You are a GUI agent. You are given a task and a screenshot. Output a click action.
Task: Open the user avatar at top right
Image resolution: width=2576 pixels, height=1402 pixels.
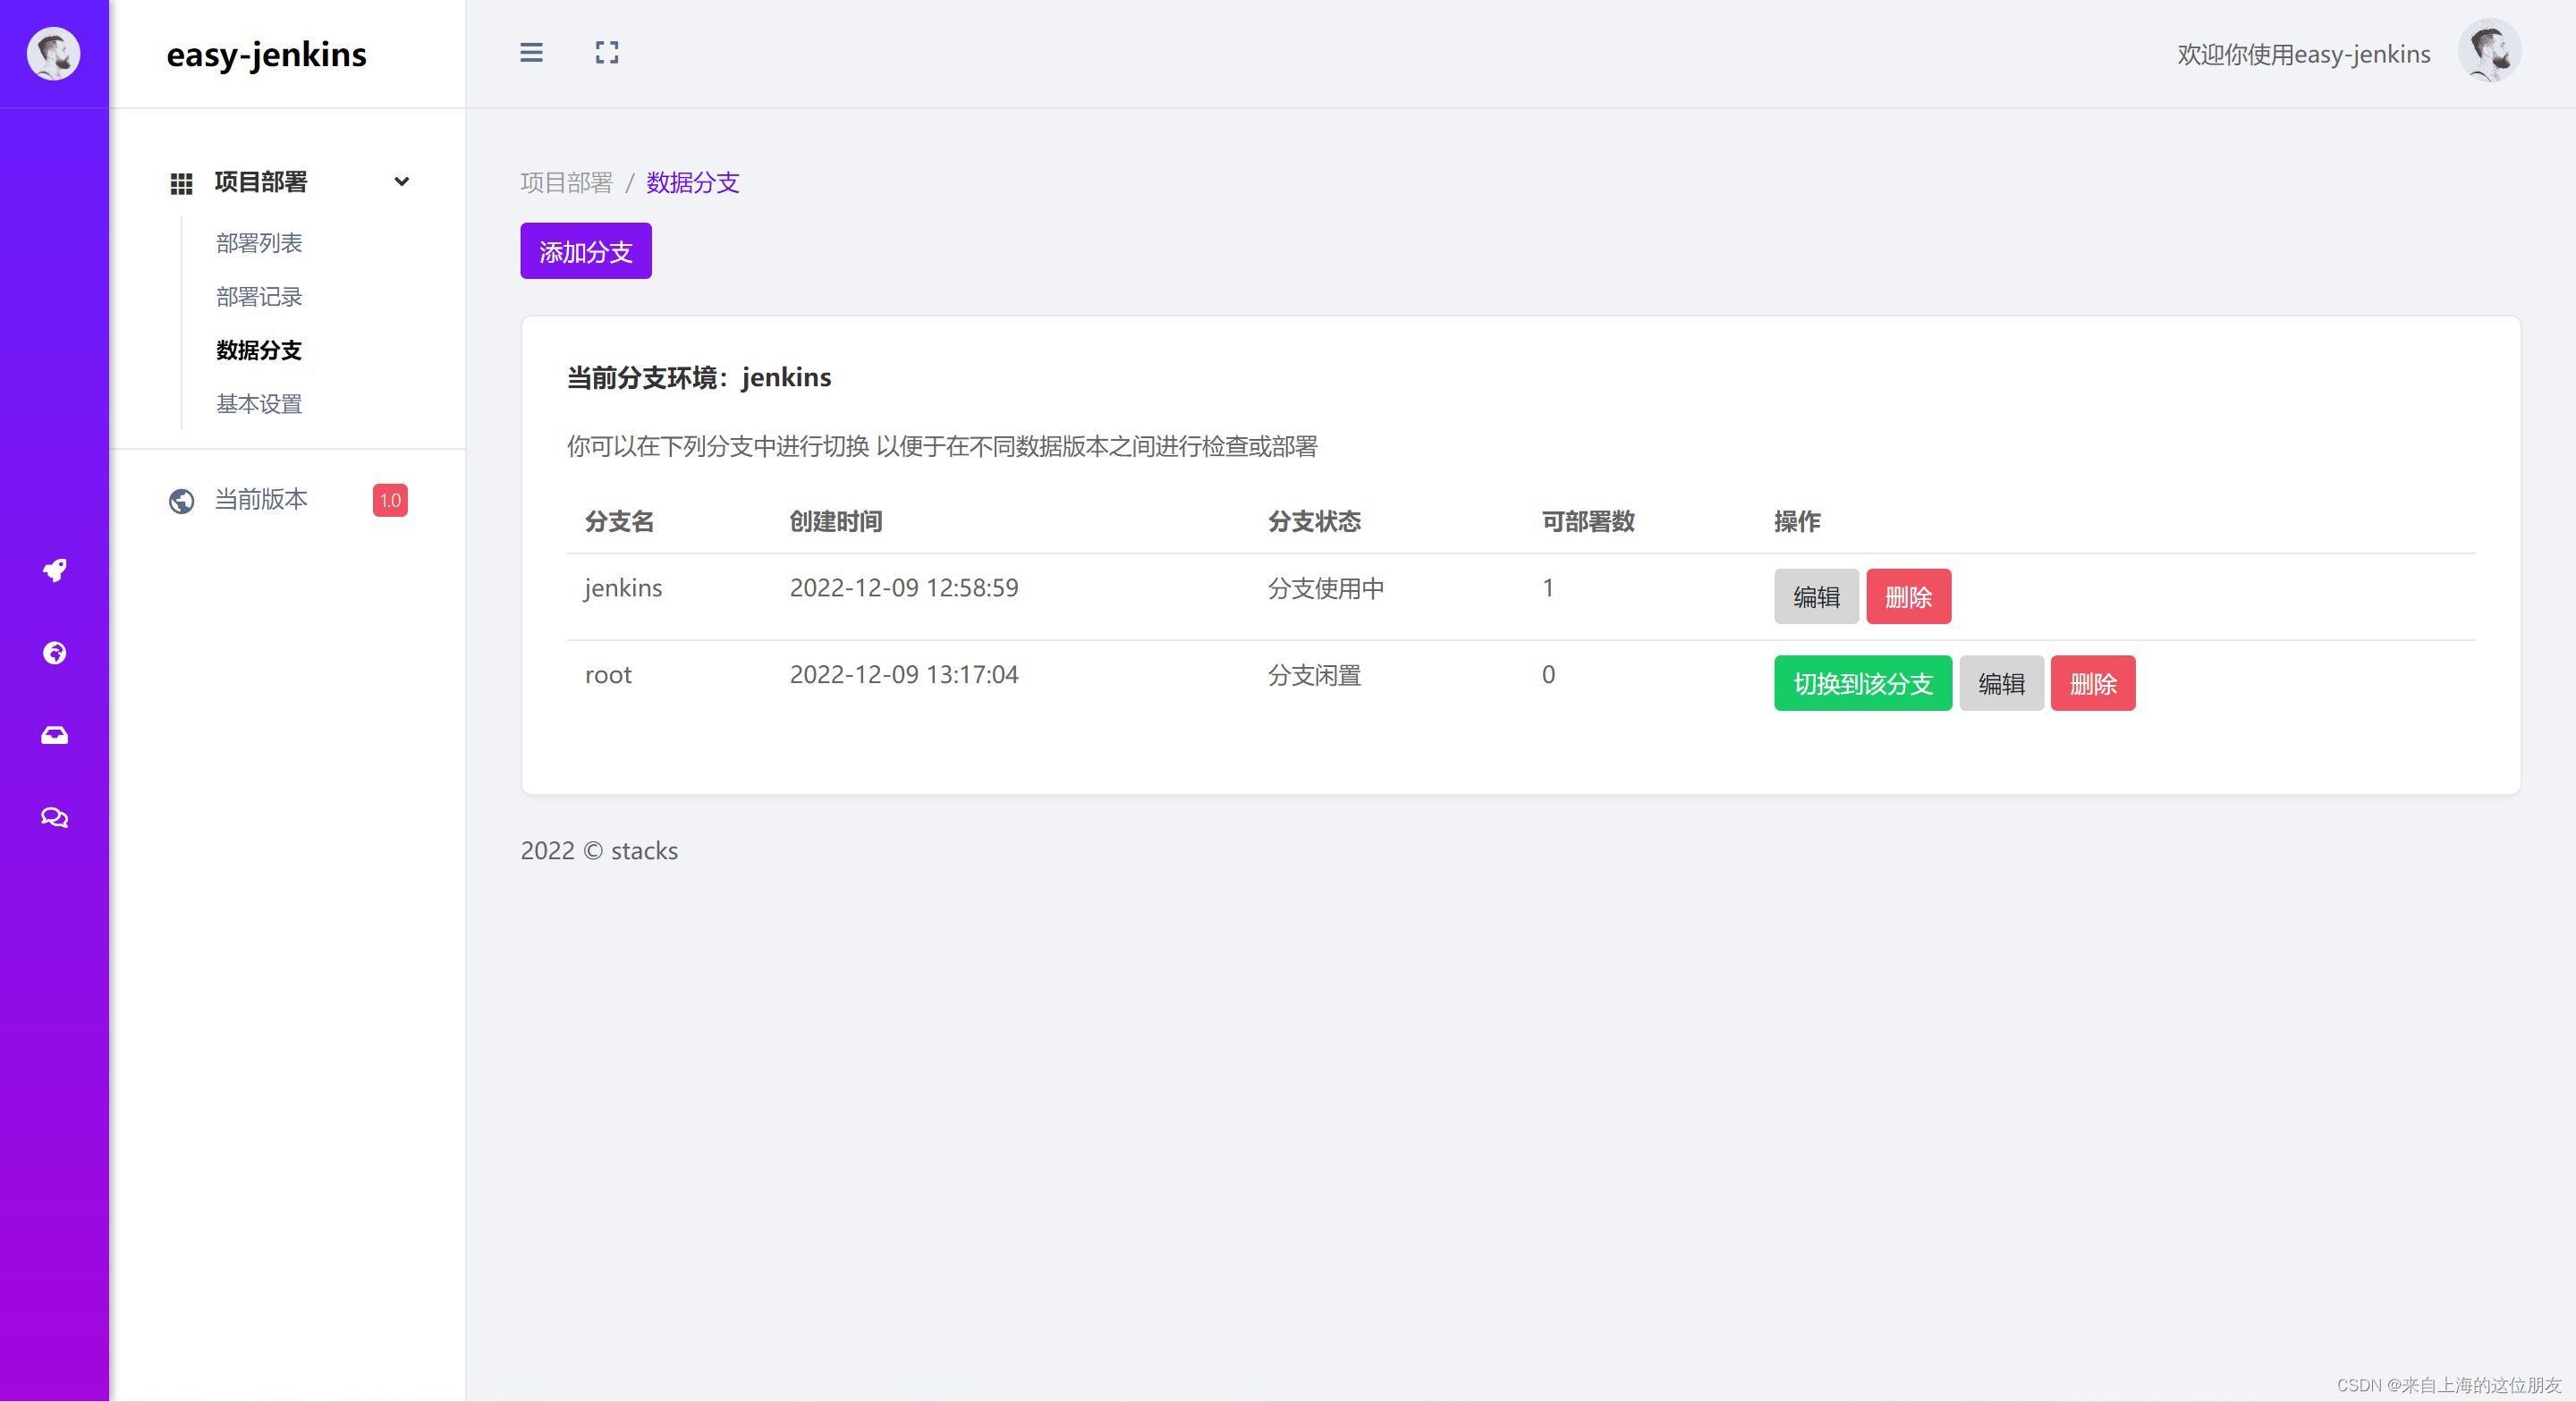tap(2489, 51)
